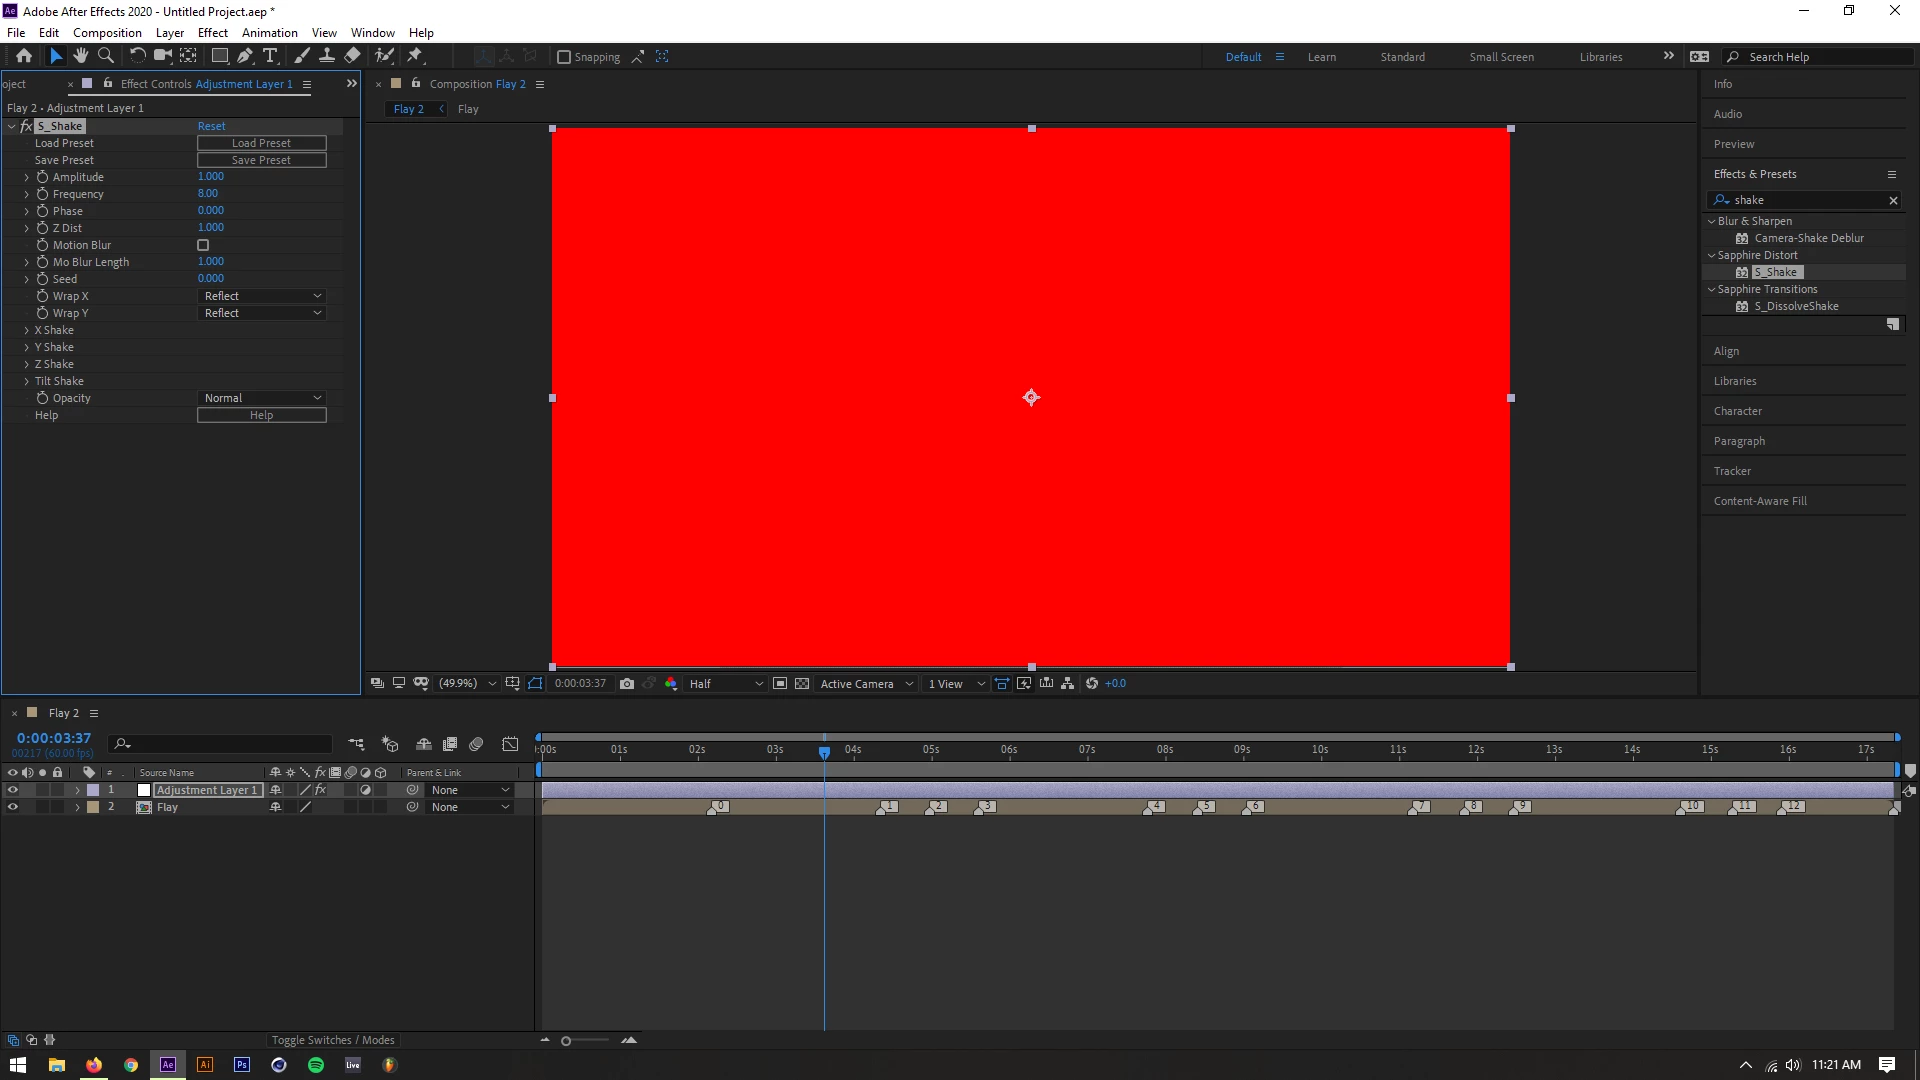Open the resolution Half dropdown
The width and height of the screenshot is (1920, 1080).
click(726, 684)
